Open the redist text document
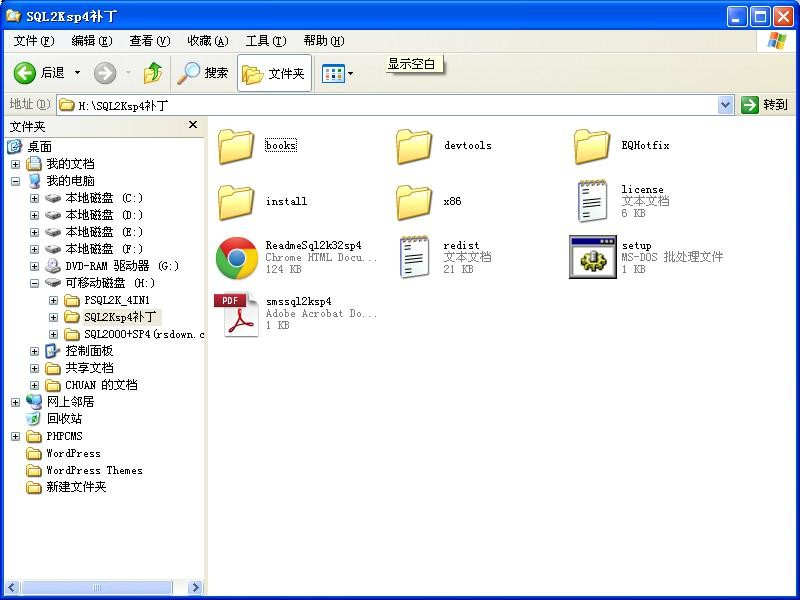800x600 pixels. click(414, 258)
